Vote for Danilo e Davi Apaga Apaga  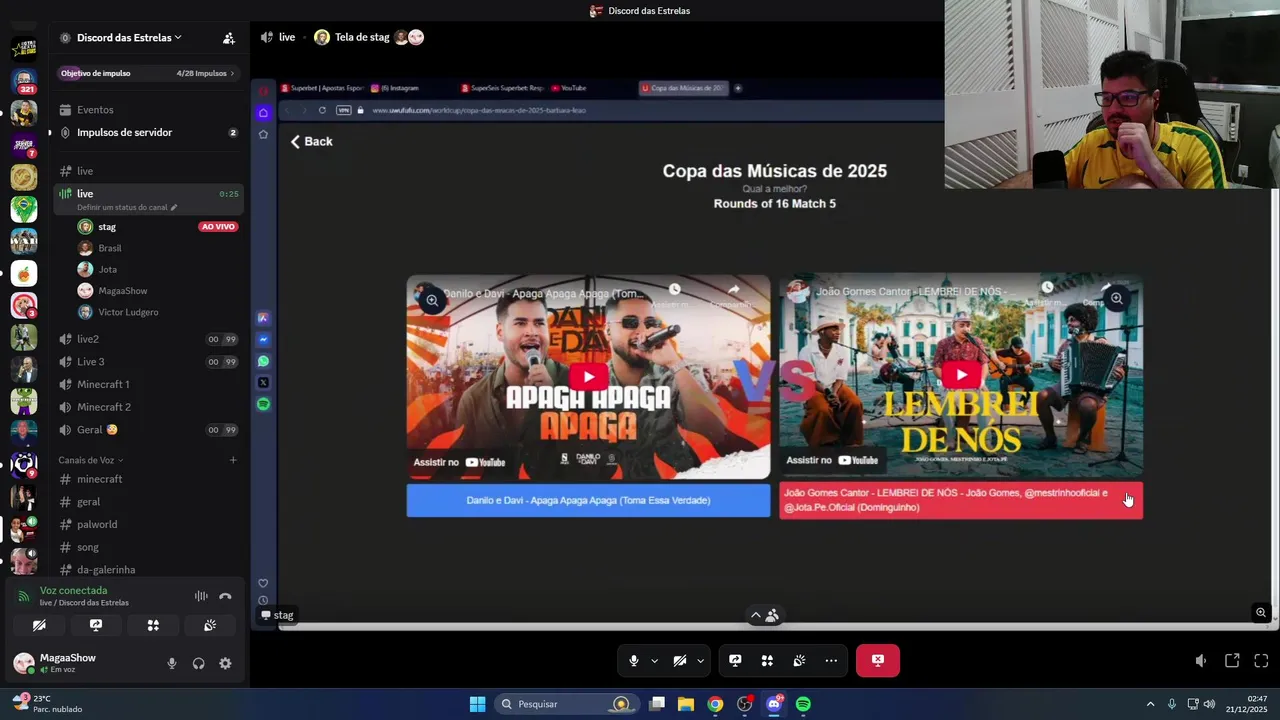[x=588, y=500]
